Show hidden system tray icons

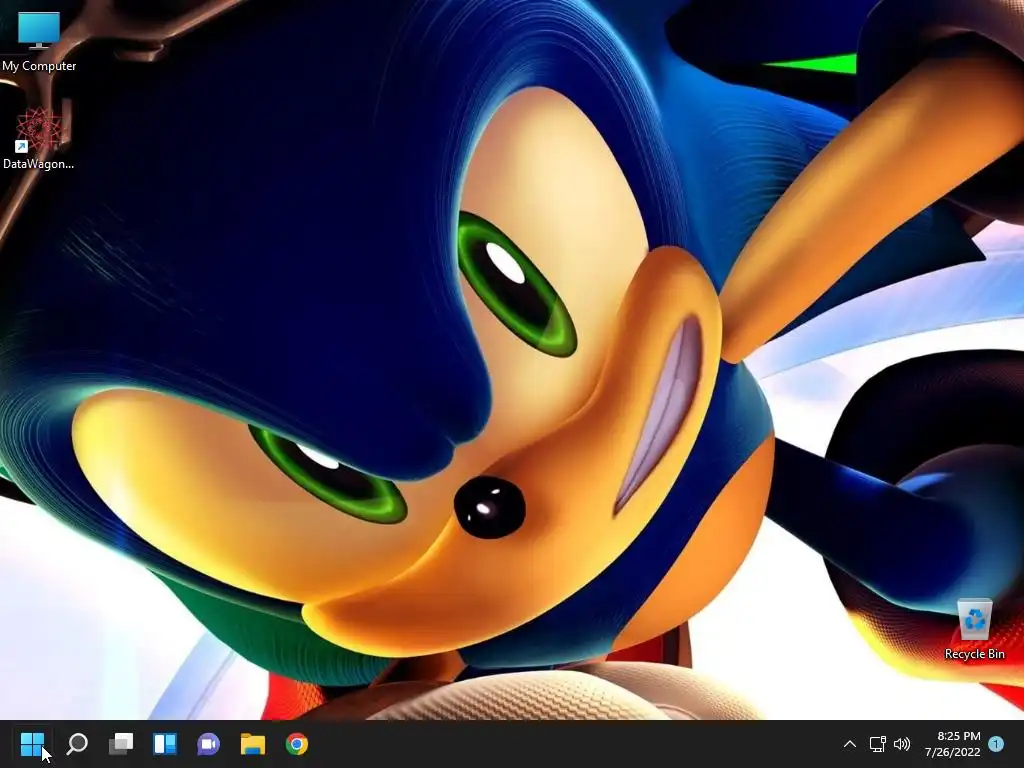click(x=850, y=743)
